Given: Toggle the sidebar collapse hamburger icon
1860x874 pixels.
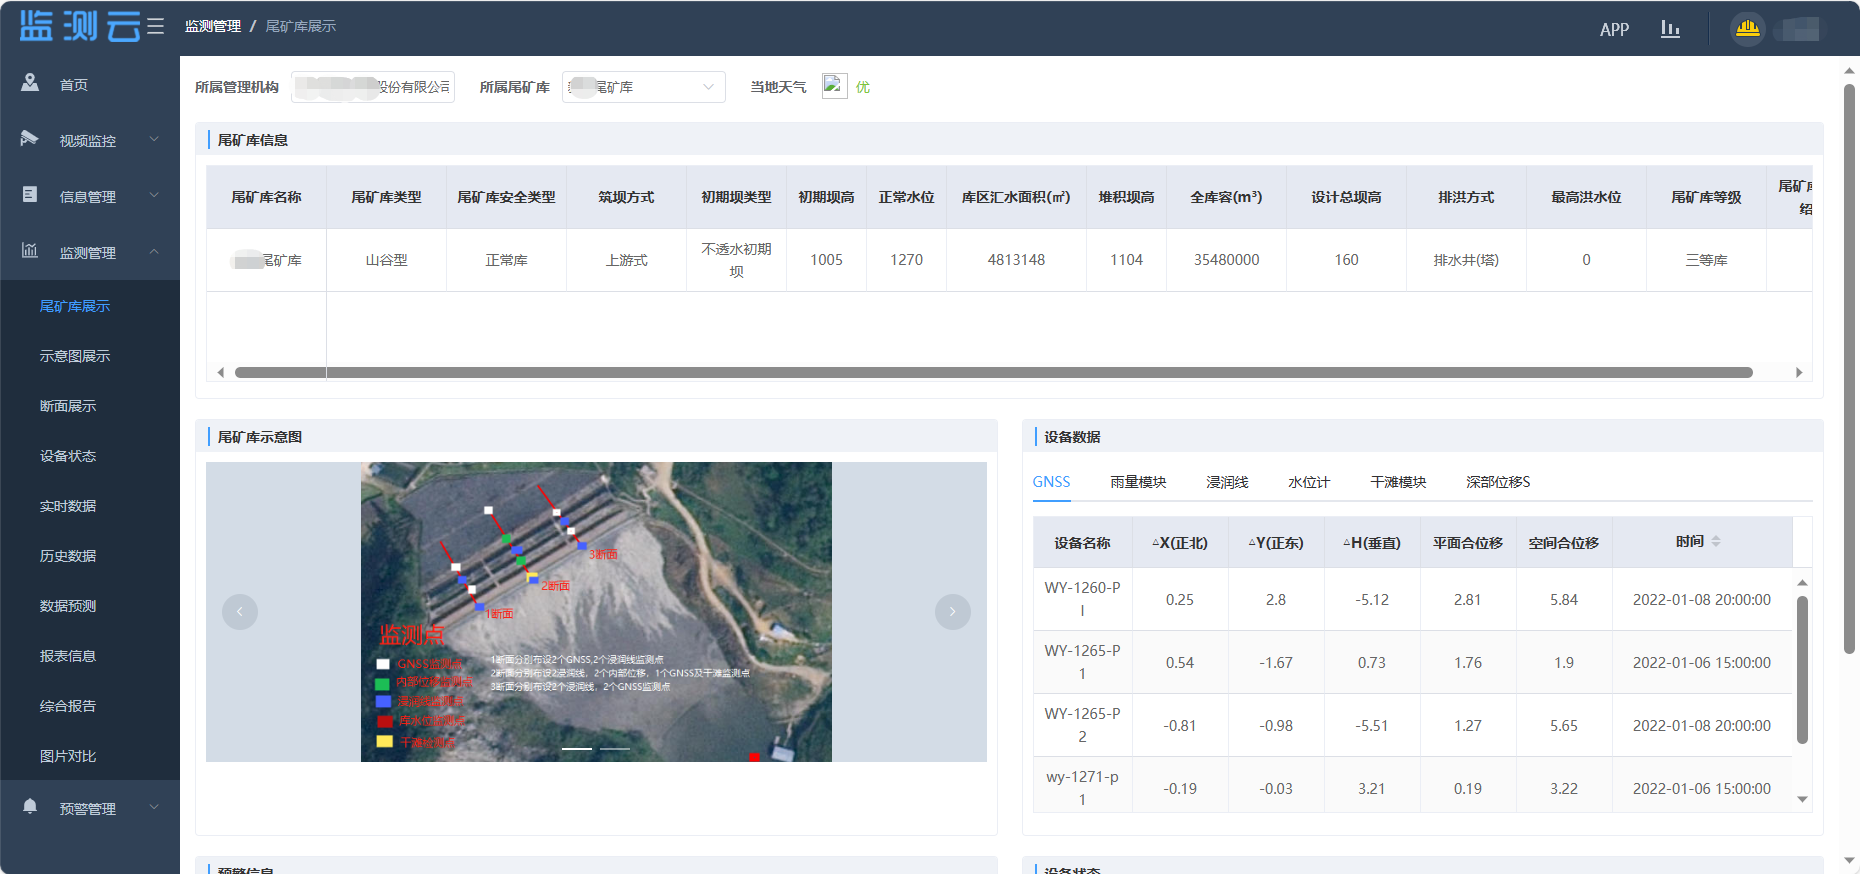Looking at the screenshot, I should (x=155, y=27).
